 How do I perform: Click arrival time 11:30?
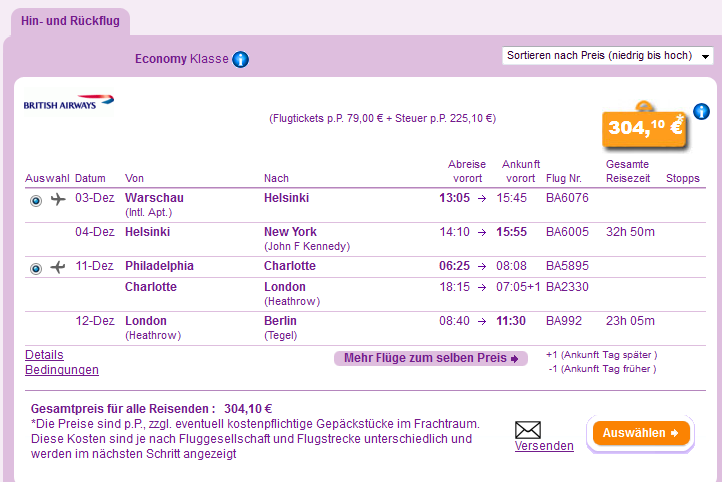511,321
